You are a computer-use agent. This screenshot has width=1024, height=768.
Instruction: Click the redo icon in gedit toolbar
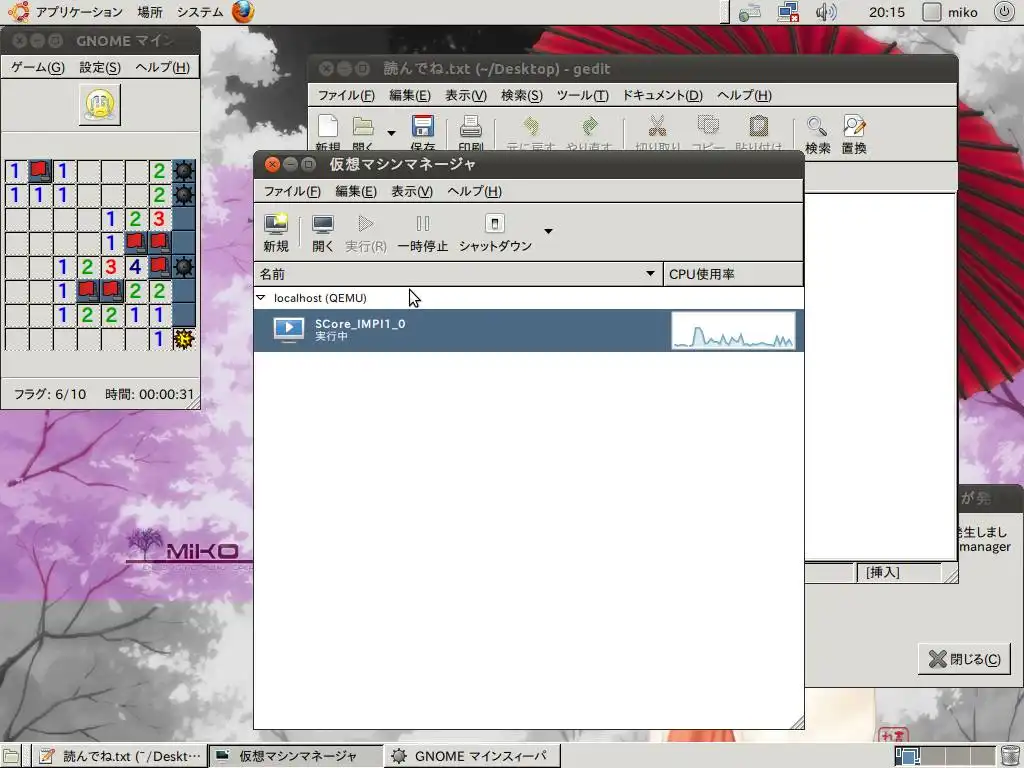point(589,127)
